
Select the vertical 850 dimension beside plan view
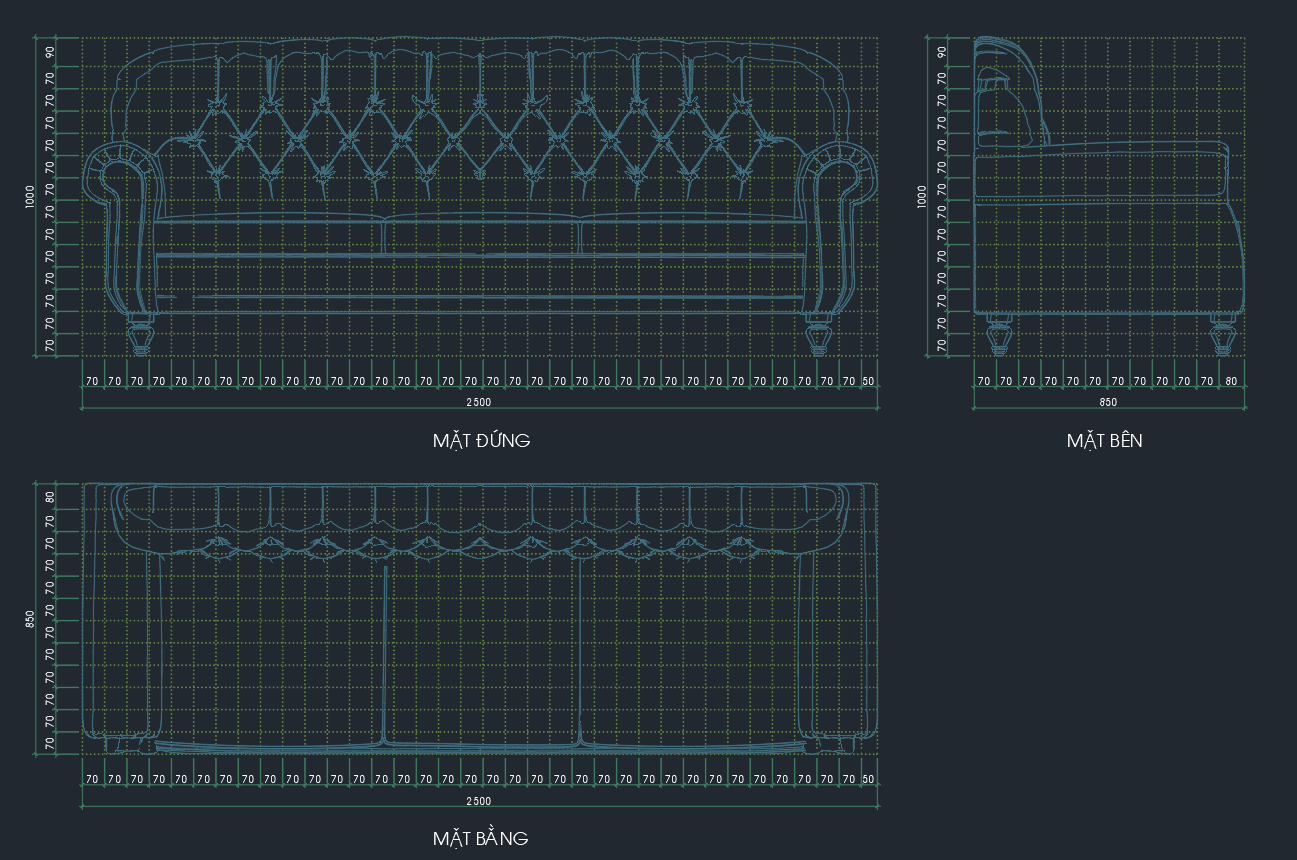[x=30, y=619]
